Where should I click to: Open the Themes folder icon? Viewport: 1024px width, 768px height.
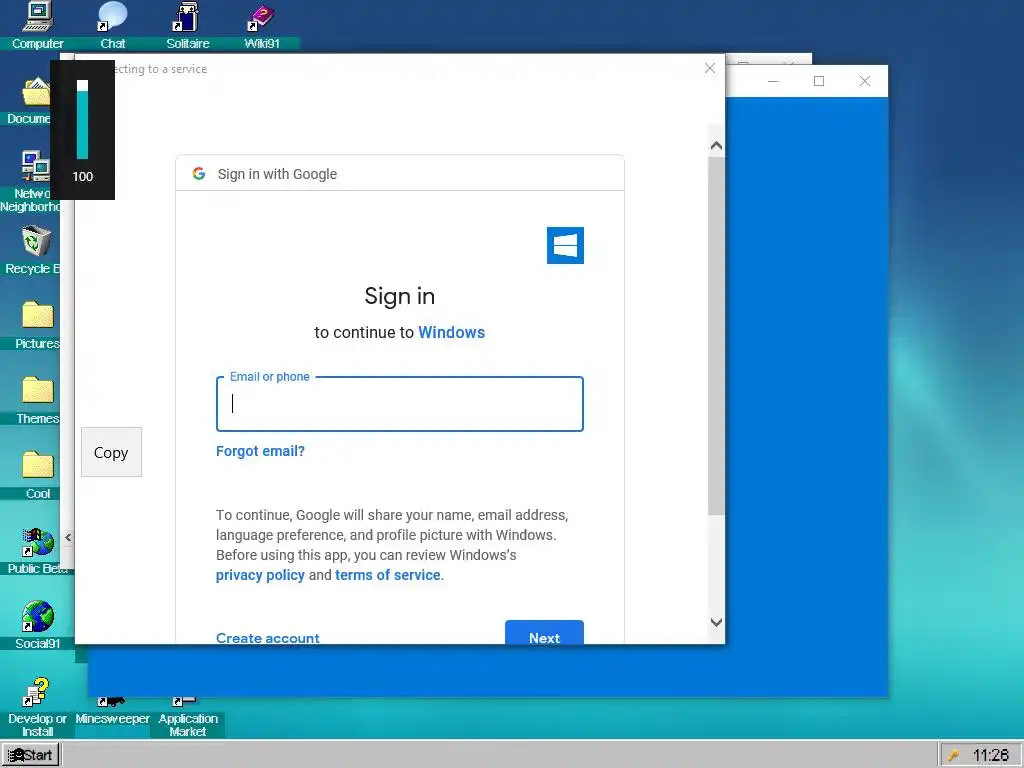(x=37, y=400)
